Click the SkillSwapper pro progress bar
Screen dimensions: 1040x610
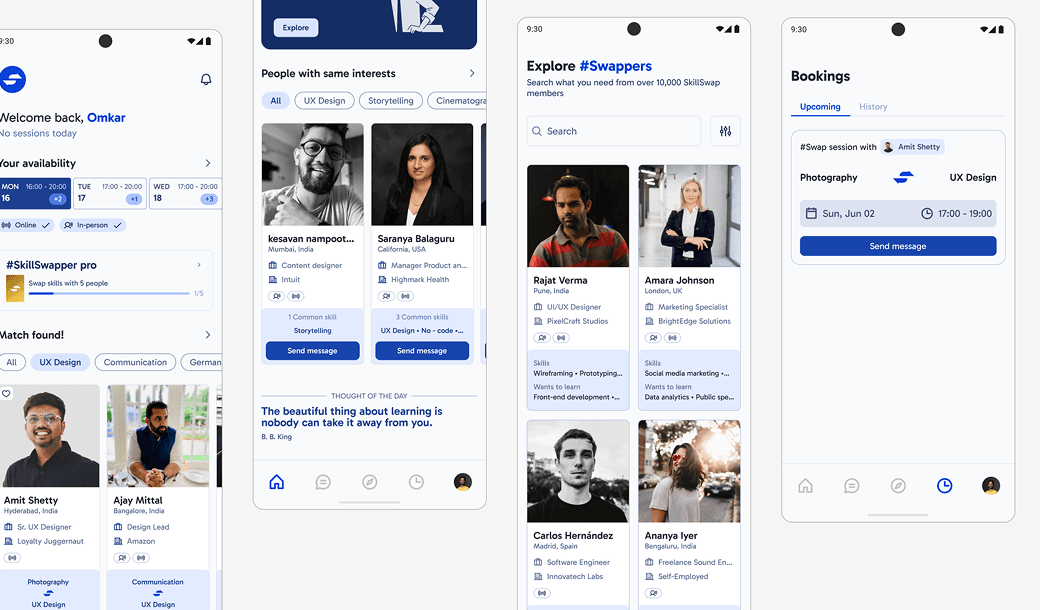[x=109, y=293]
